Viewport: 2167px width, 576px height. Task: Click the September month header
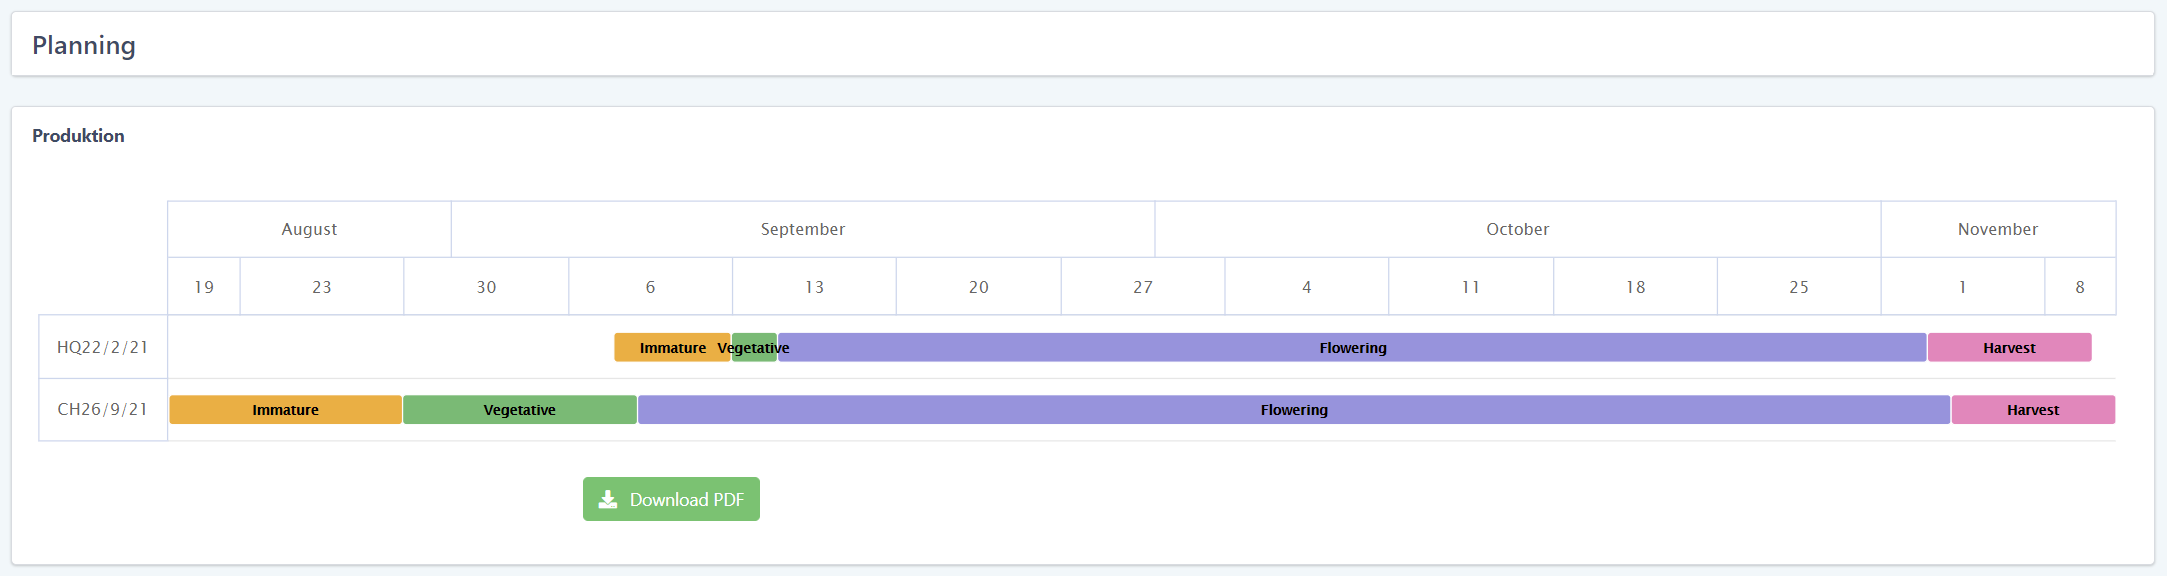tap(802, 229)
